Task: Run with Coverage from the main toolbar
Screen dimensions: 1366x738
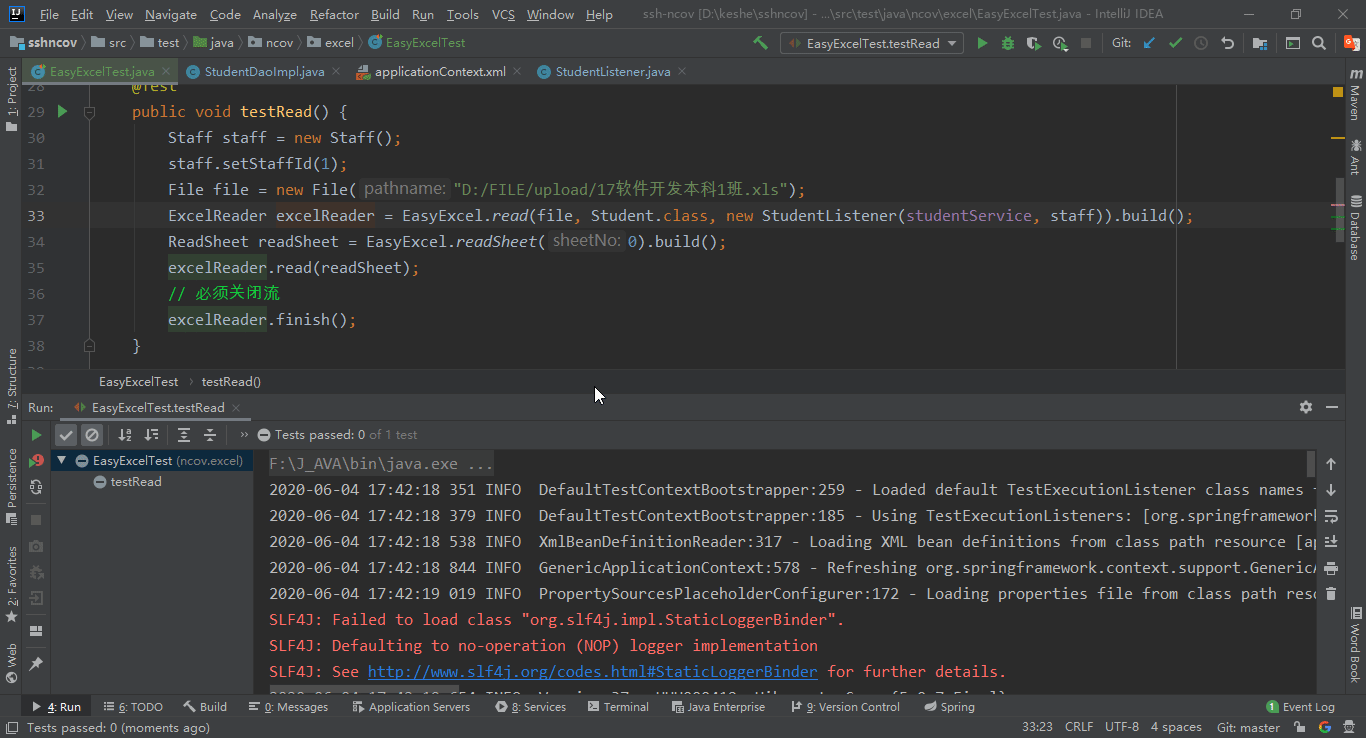Action: (x=1034, y=43)
